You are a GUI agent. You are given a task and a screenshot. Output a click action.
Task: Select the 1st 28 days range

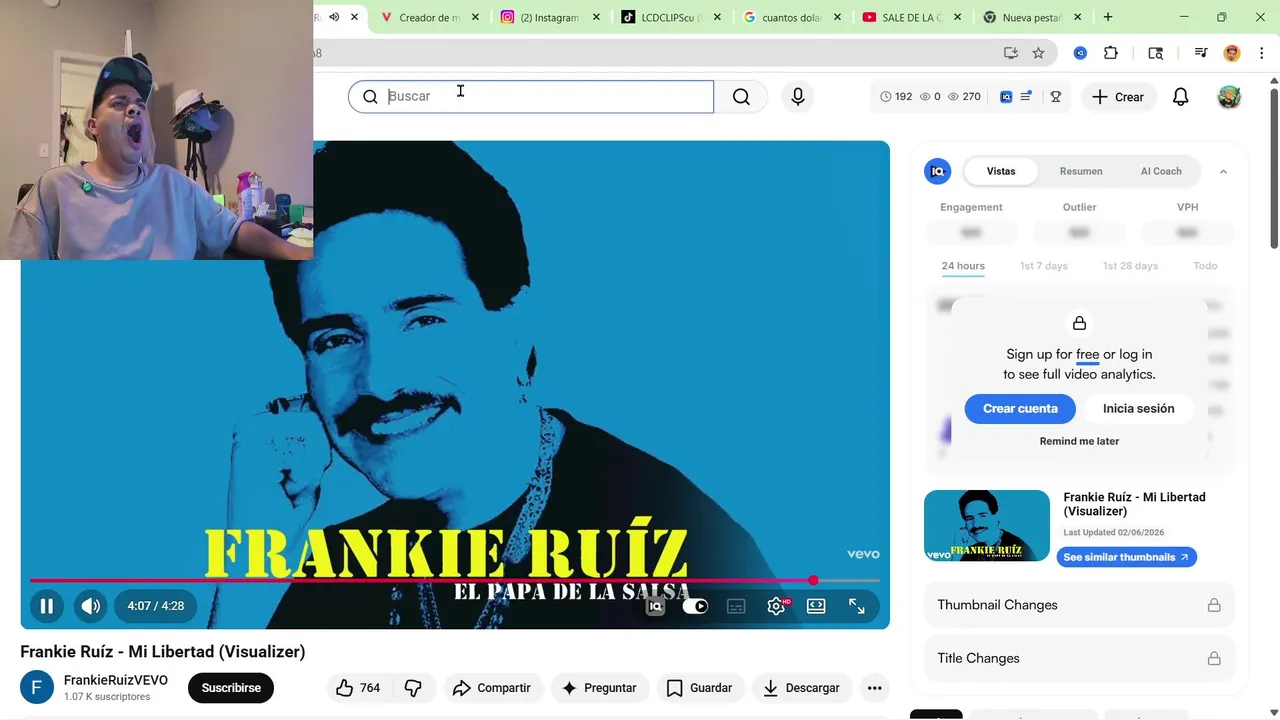(x=1130, y=266)
